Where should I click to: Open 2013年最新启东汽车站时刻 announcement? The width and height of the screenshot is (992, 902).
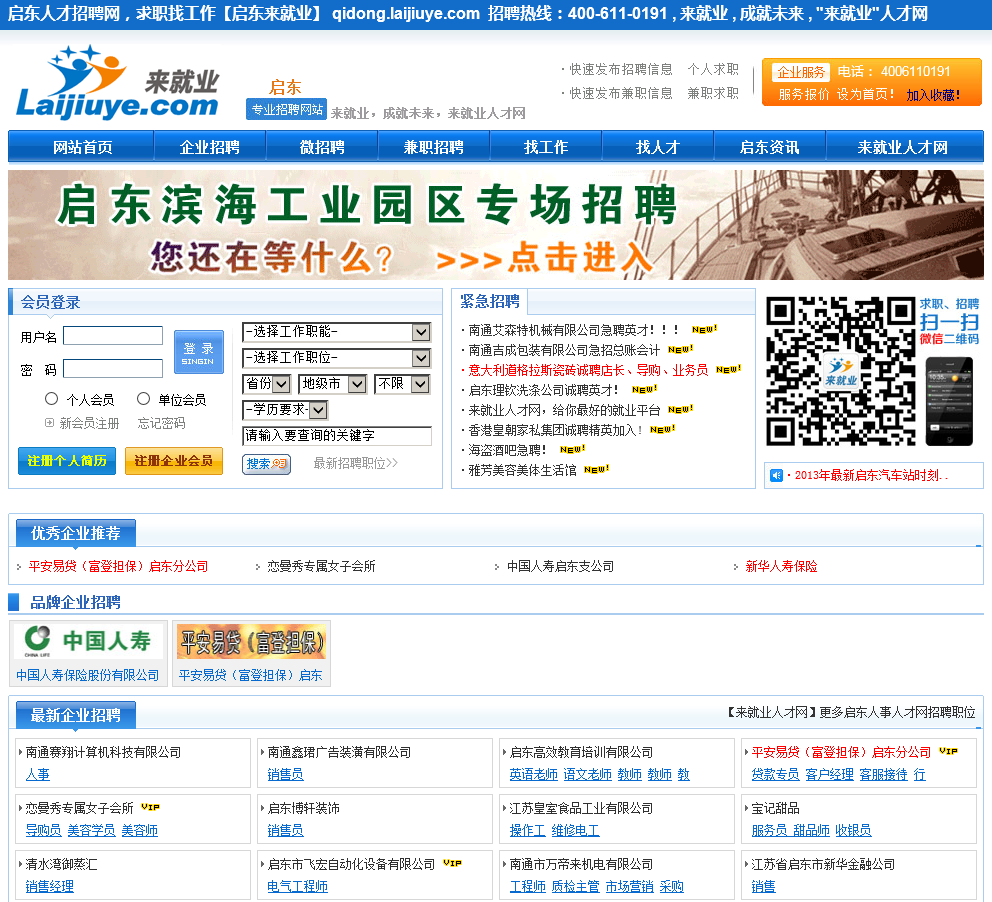[x=871, y=475]
